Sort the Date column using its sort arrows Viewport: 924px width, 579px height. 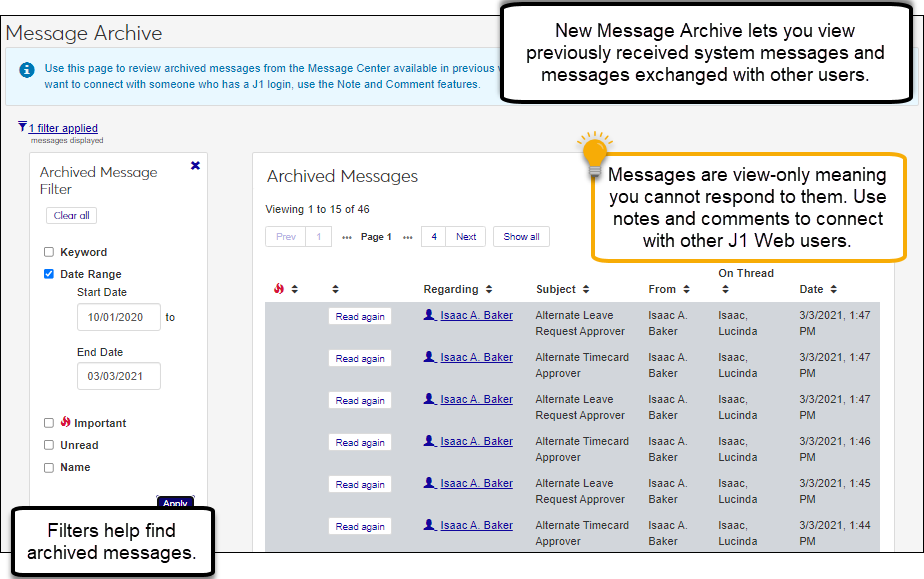coord(832,288)
